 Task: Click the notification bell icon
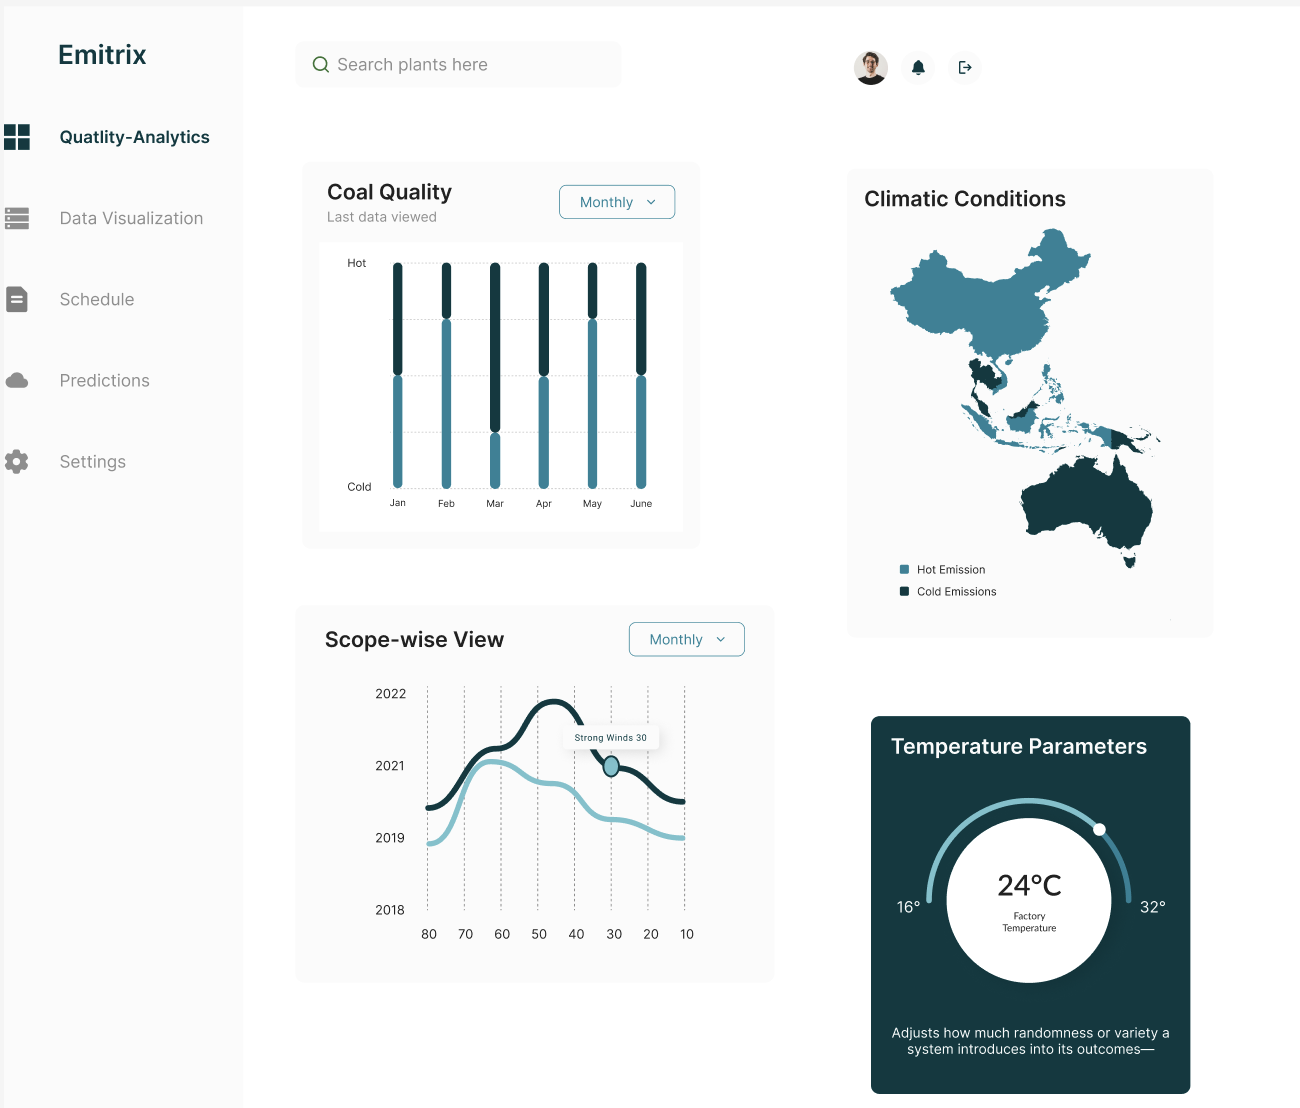coord(917,67)
